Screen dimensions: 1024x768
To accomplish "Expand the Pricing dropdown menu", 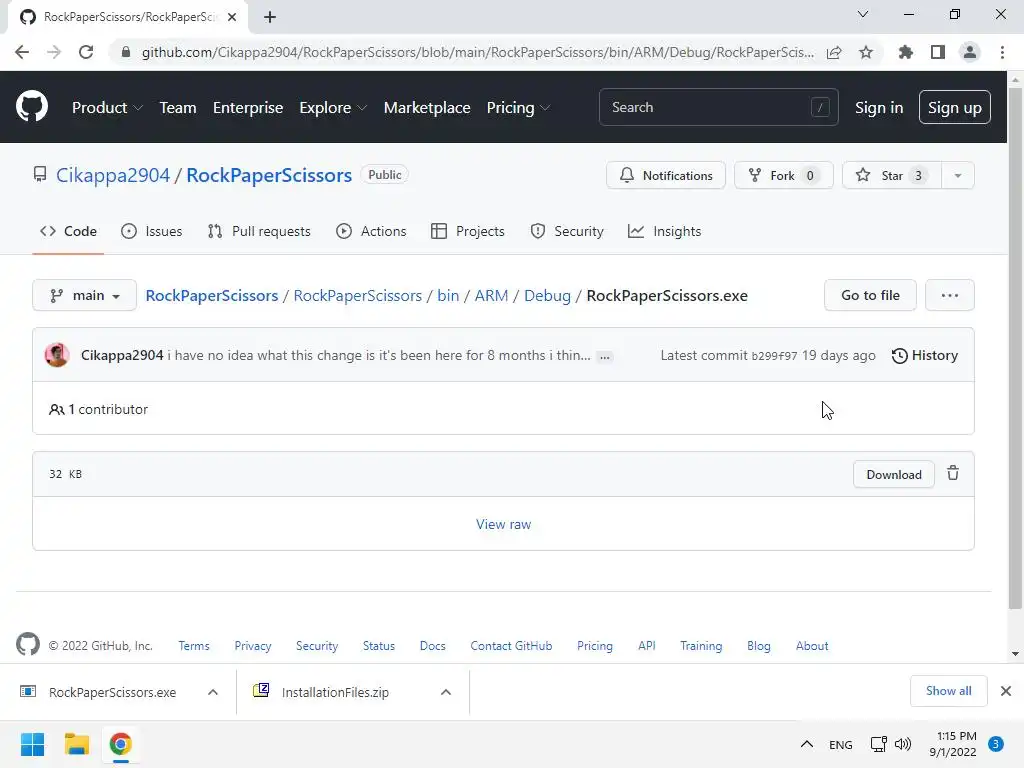I will click(x=519, y=108).
